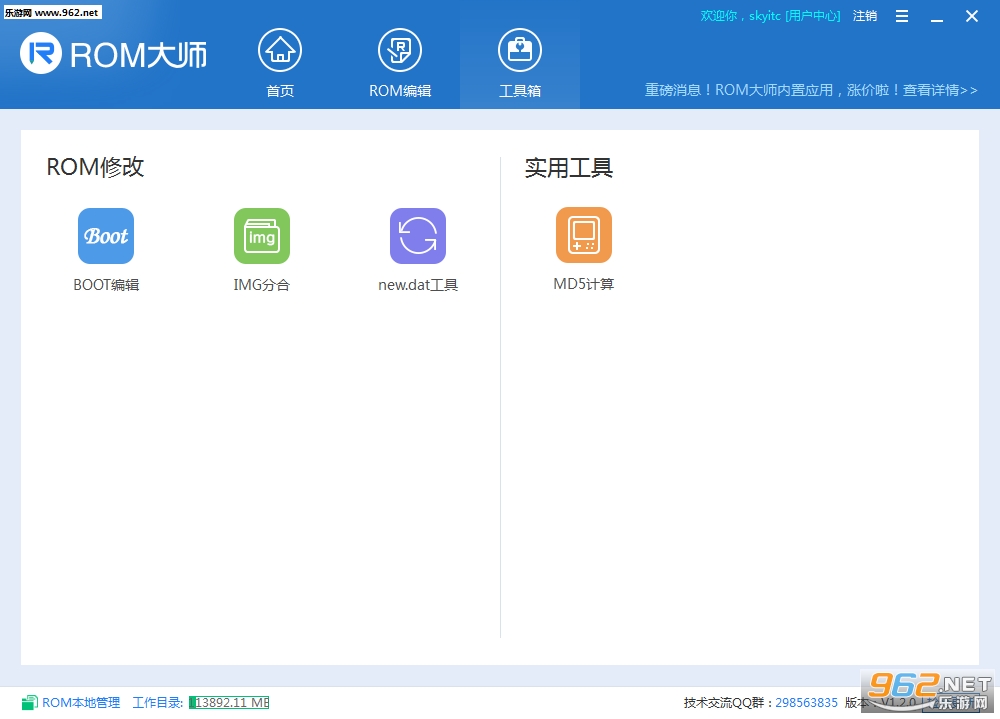The height and width of the screenshot is (719, 1000).
Task: Click the new.dat工具 text label
Action: click(418, 285)
